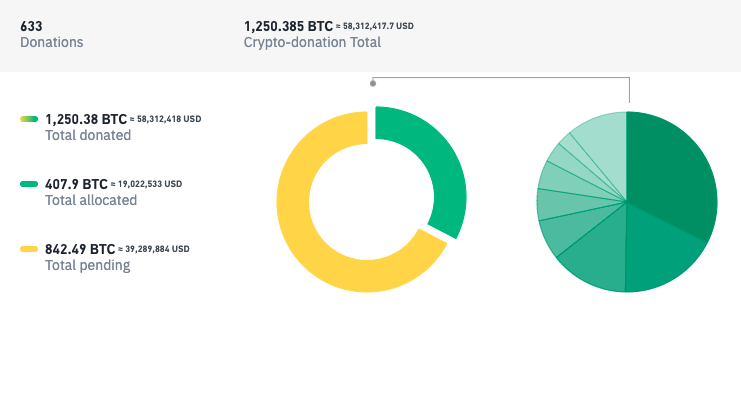Click the 'Total donated' label
Image resolution: width=741 pixels, height=393 pixels.
pos(88,135)
